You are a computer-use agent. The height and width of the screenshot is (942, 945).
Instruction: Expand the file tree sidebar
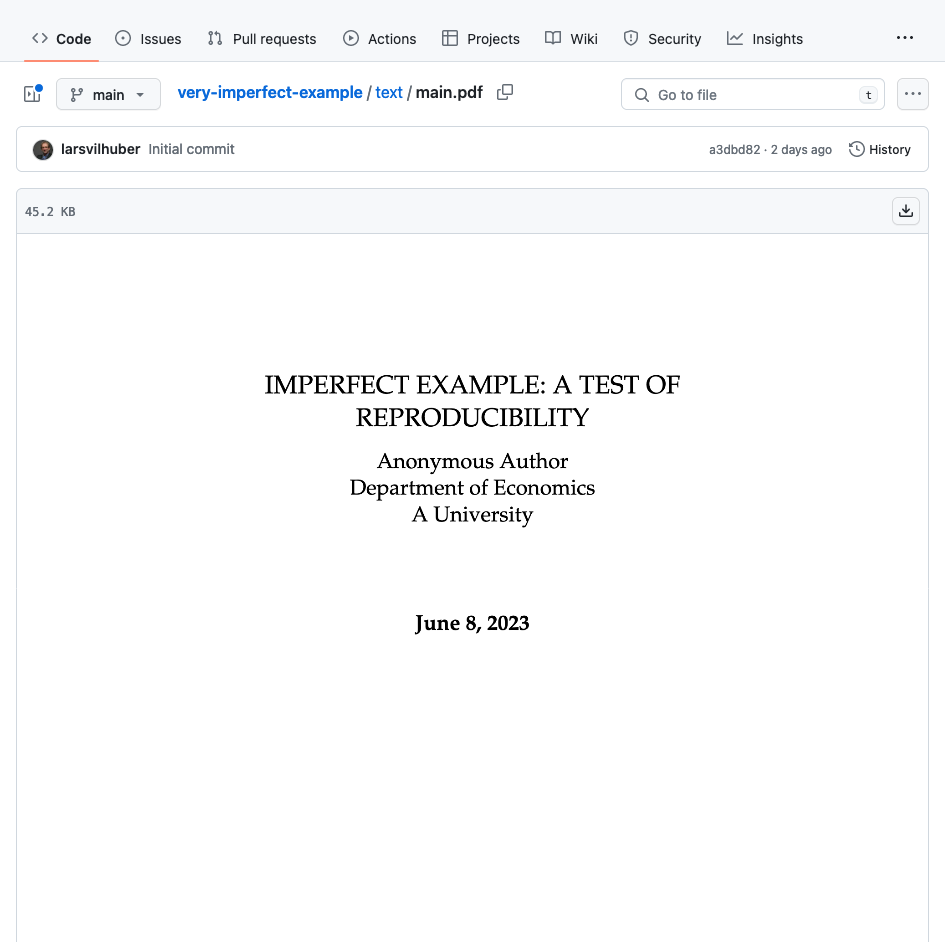click(32, 94)
